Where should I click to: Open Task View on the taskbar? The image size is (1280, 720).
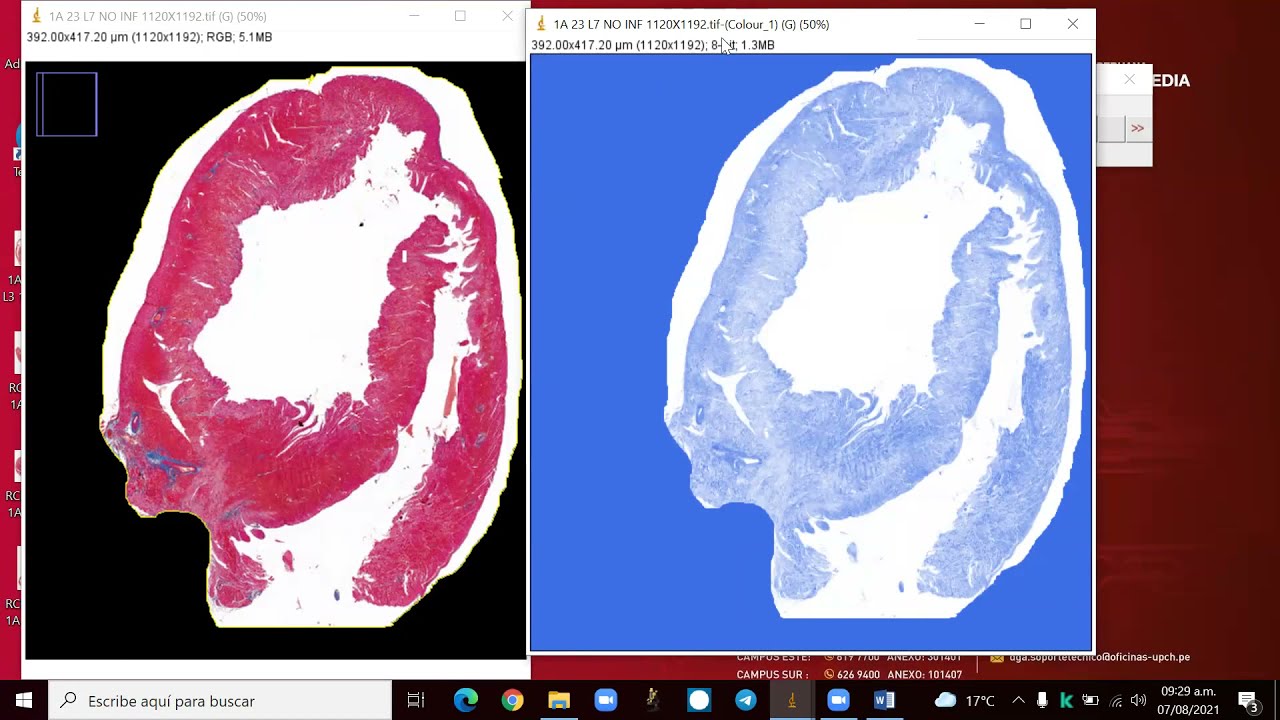[x=416, y=701]
